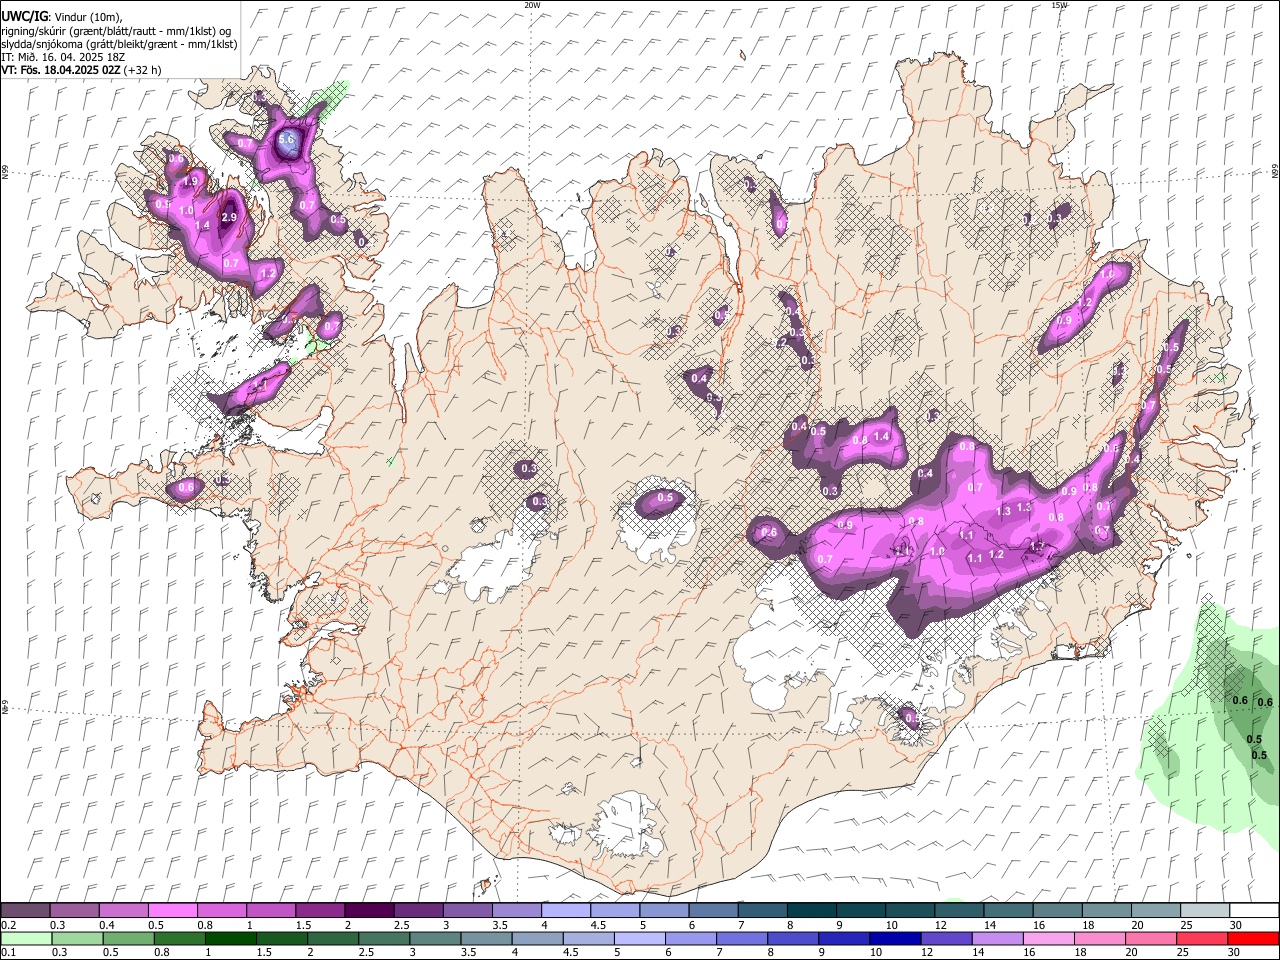
Task: Click the "rigning/skúrir" description line
Action: (116, 31)
